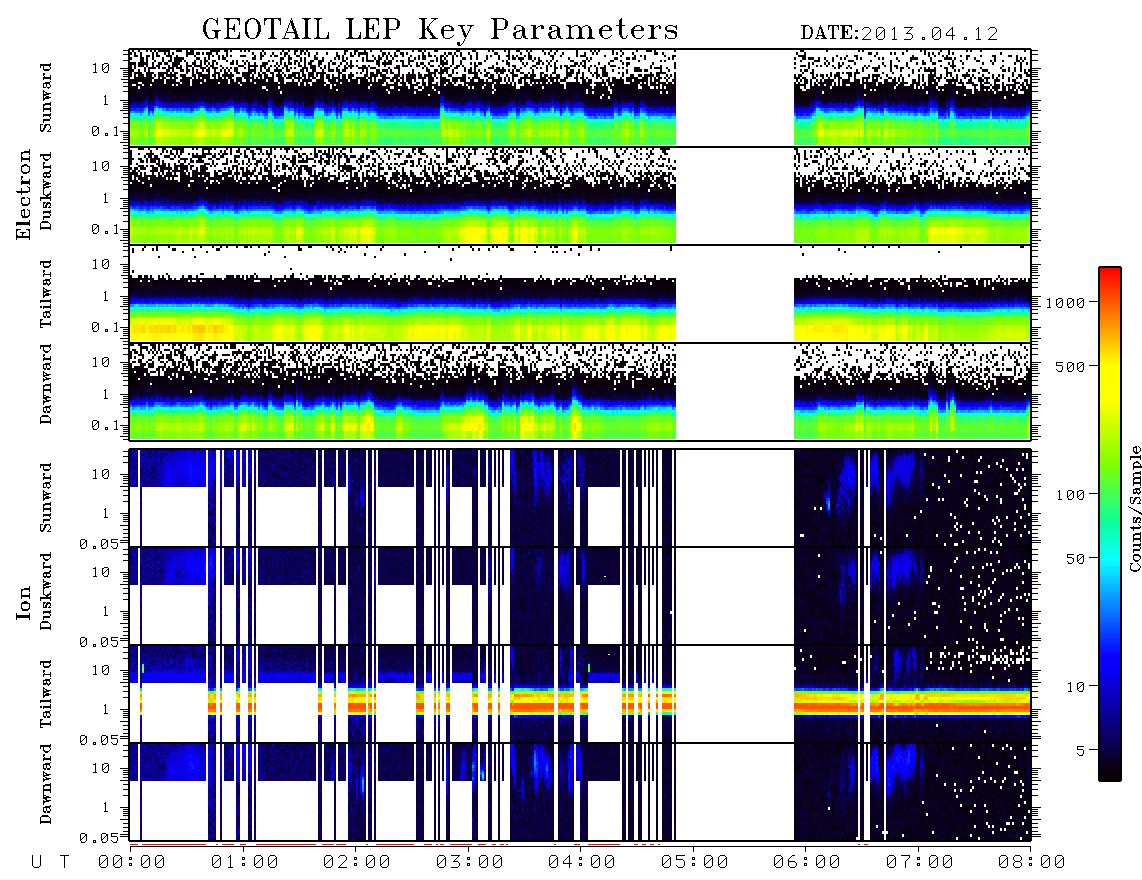Click the Electron Tailward spectrogram panel

click(580, 294)
